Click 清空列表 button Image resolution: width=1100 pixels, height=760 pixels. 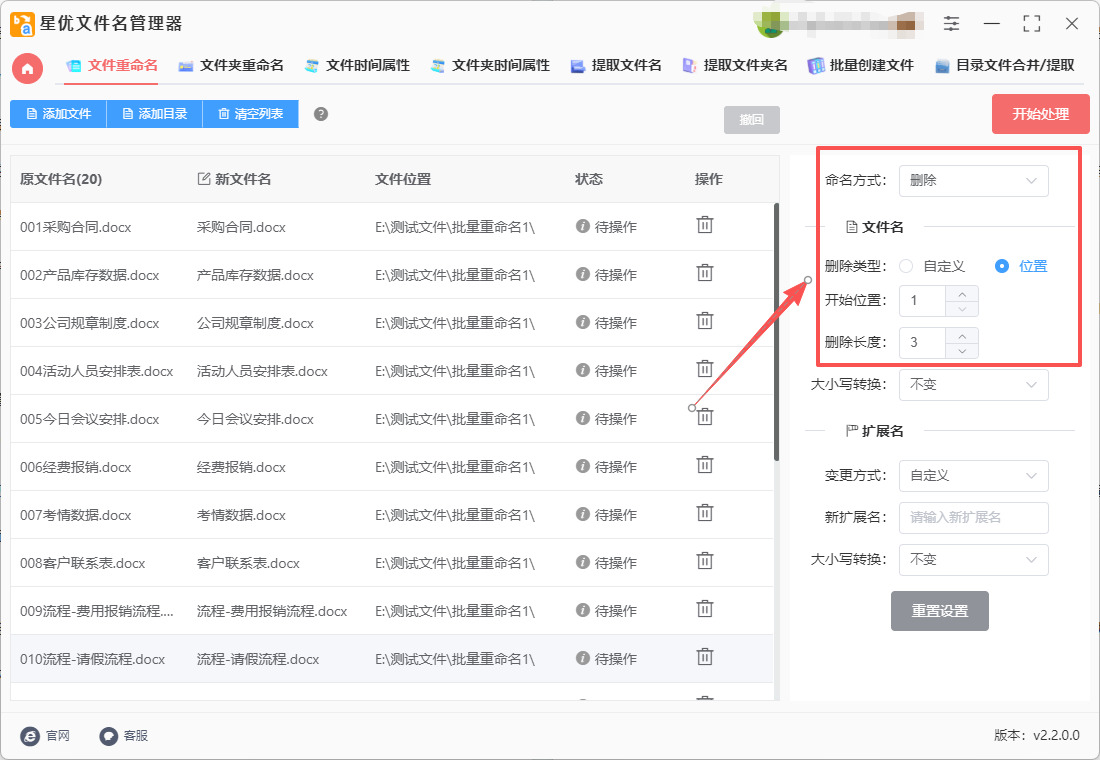tap(250, 114)
